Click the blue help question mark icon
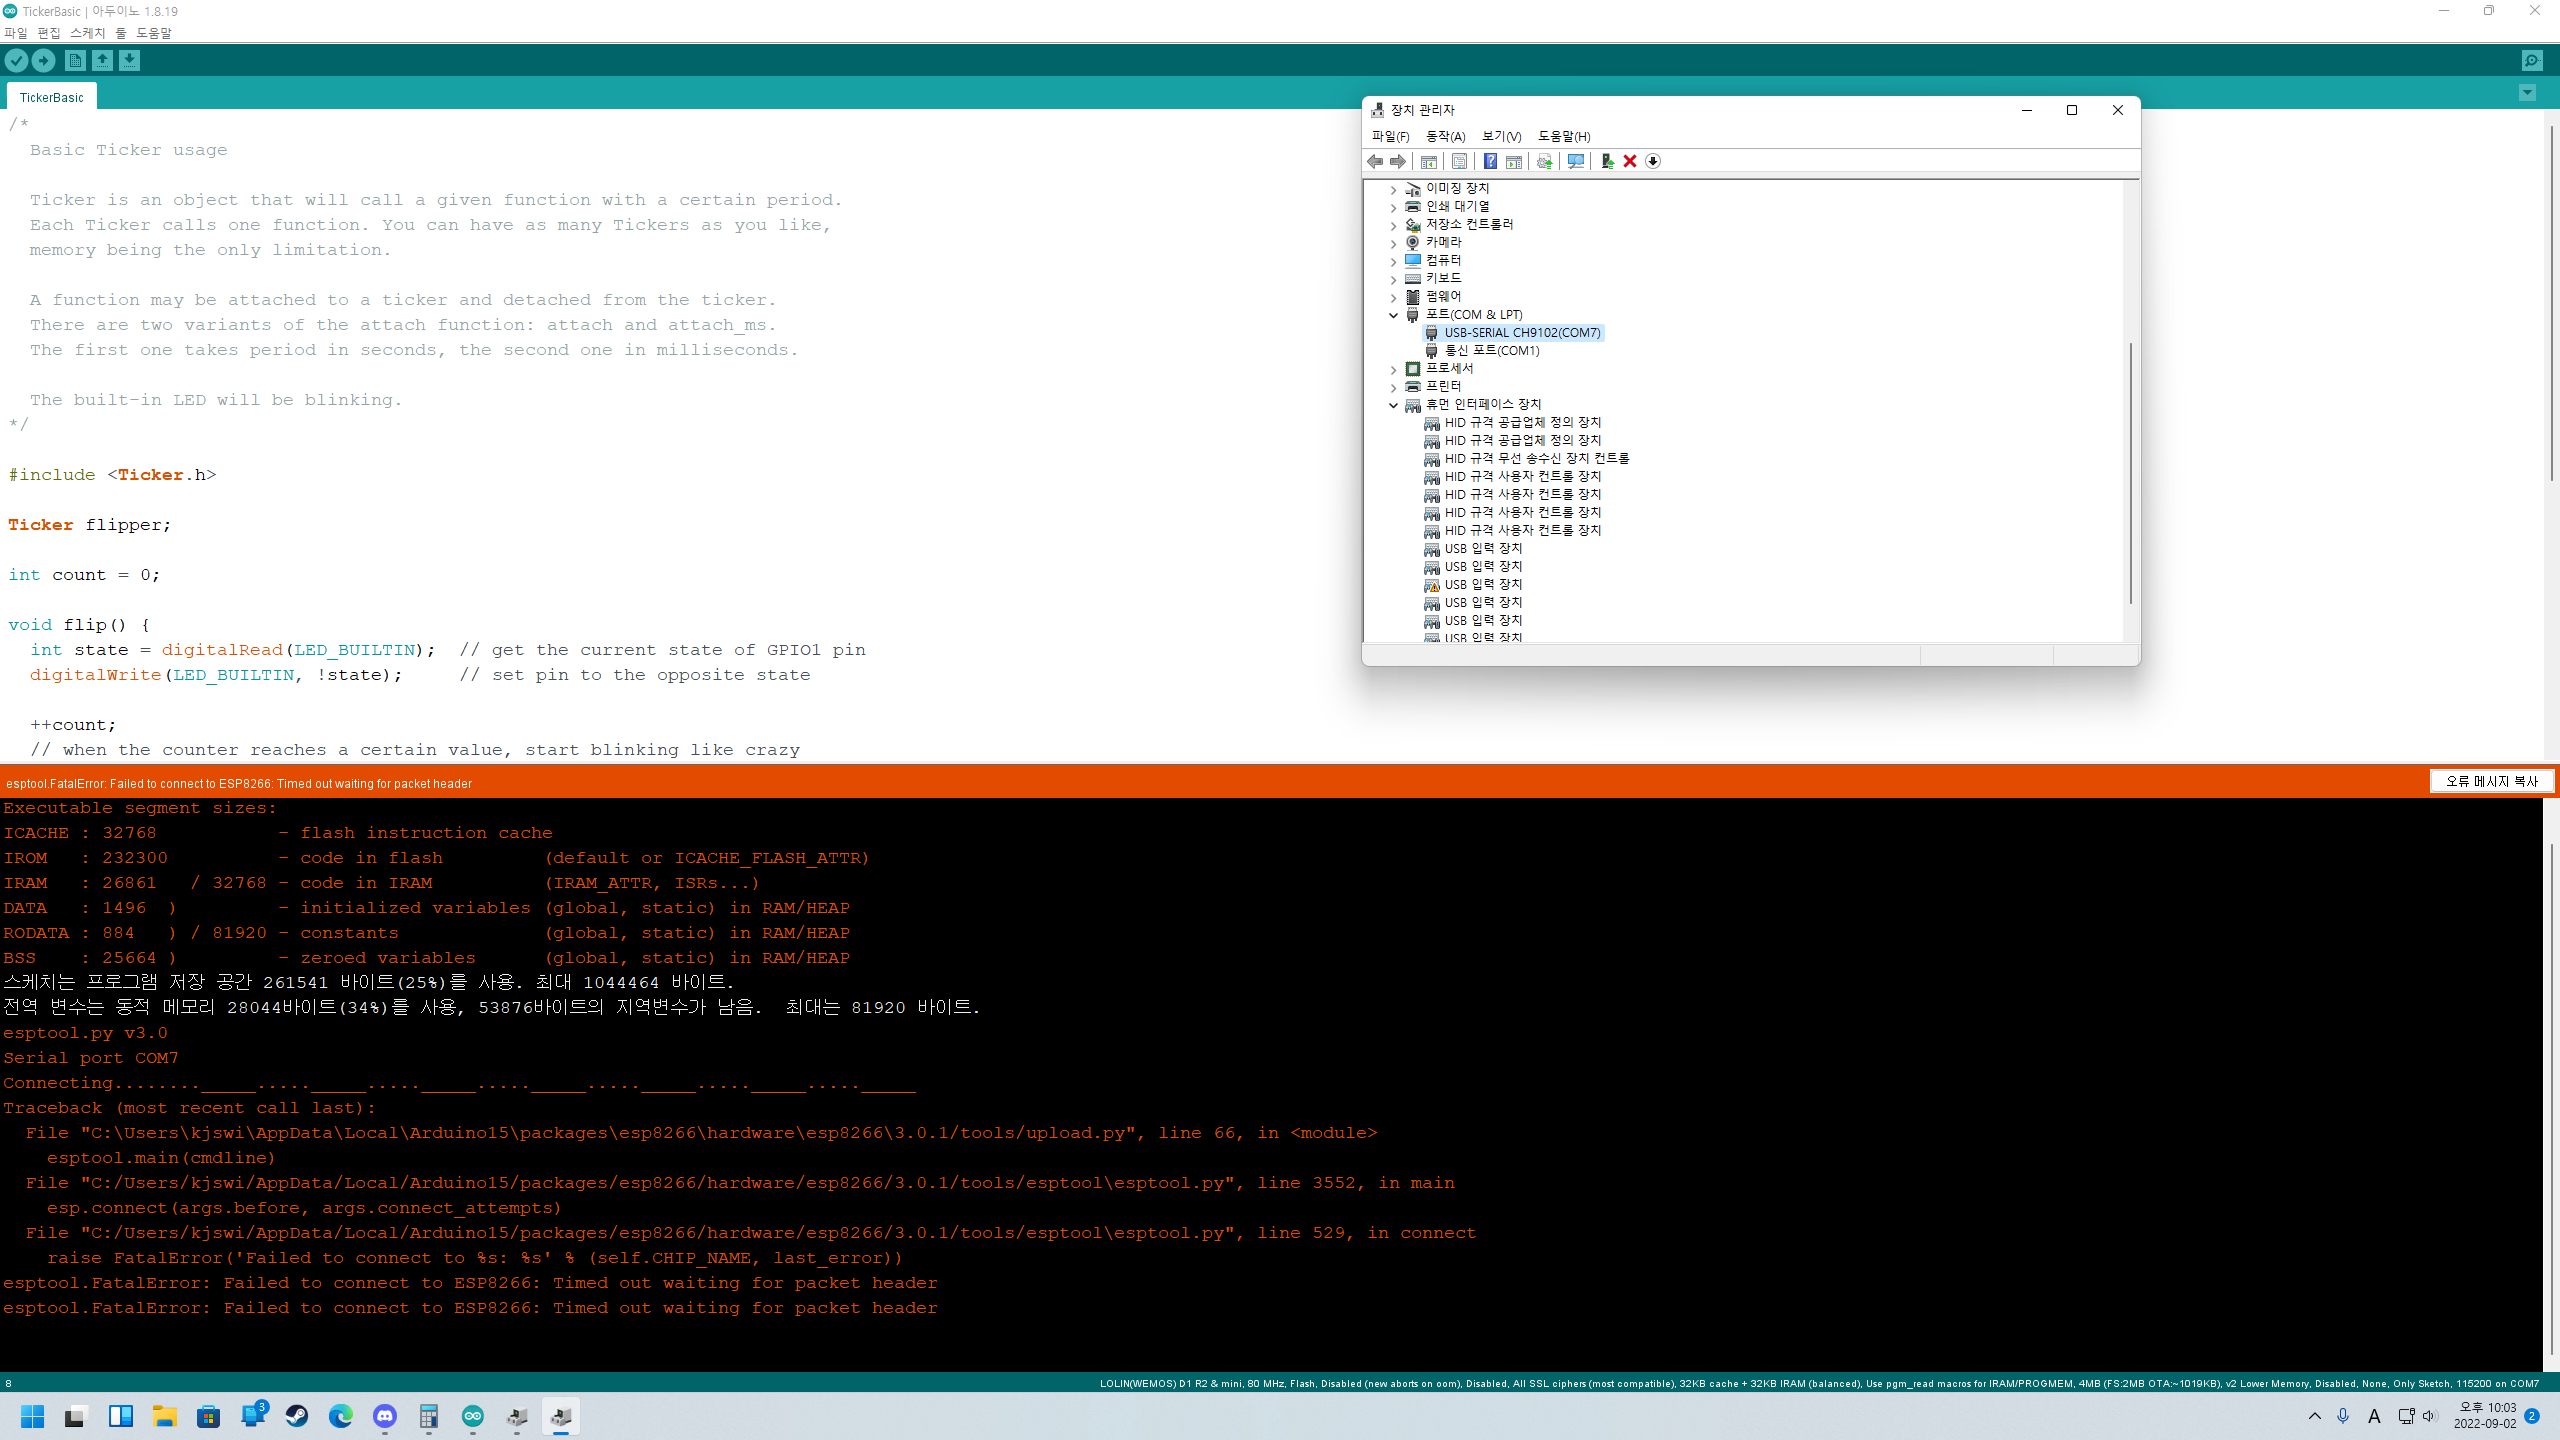 coord(1490,161)
